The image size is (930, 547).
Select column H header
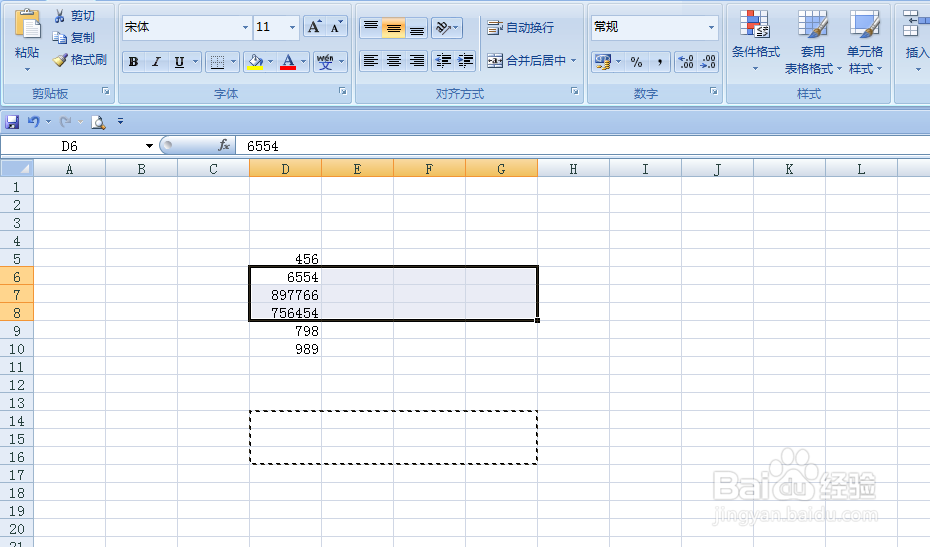574,169
